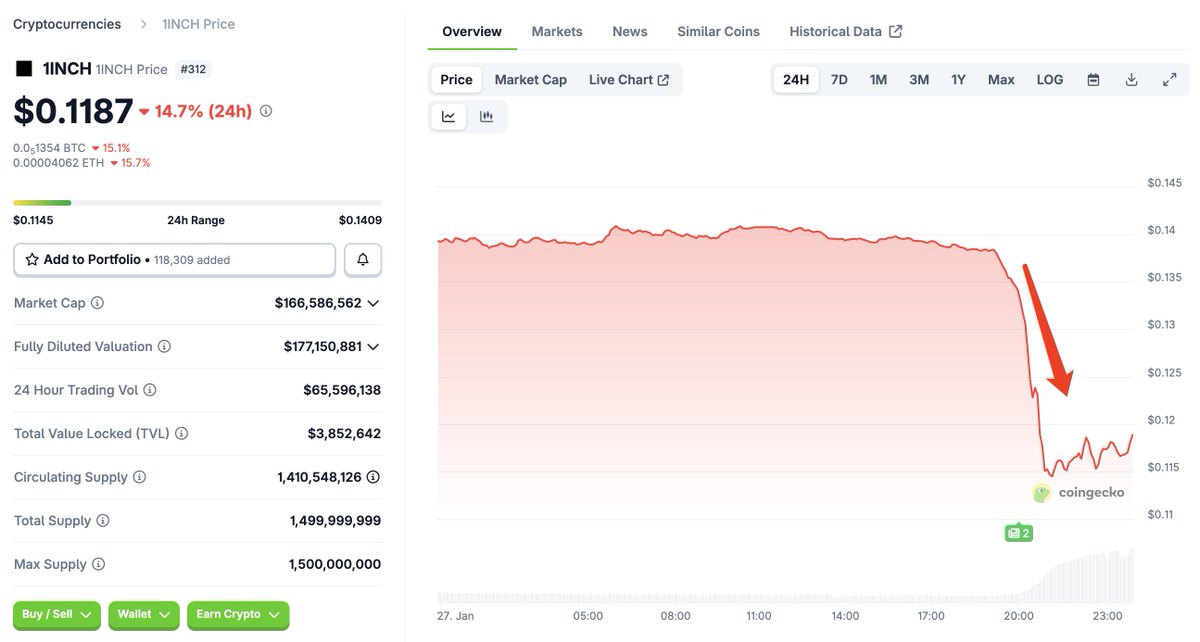This screenshot has height=642, width=1200.
Task: Switch the chart to Market Cap
Action: (x=530, y=80)
